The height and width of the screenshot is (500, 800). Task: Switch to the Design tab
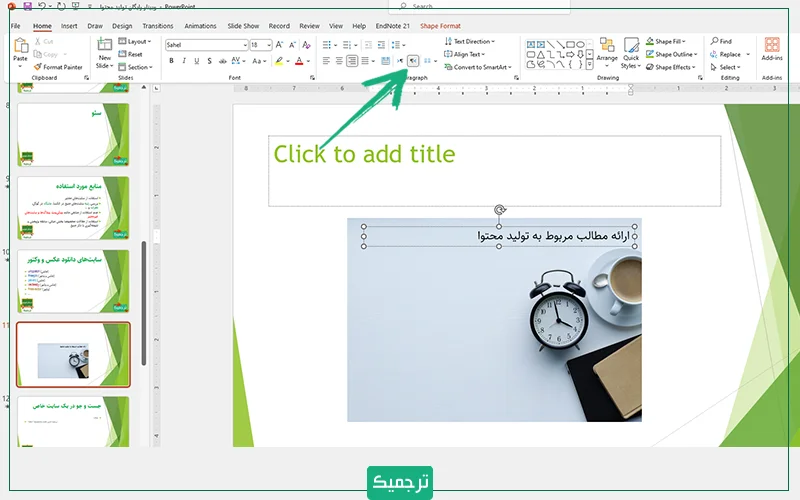(122, 26)
